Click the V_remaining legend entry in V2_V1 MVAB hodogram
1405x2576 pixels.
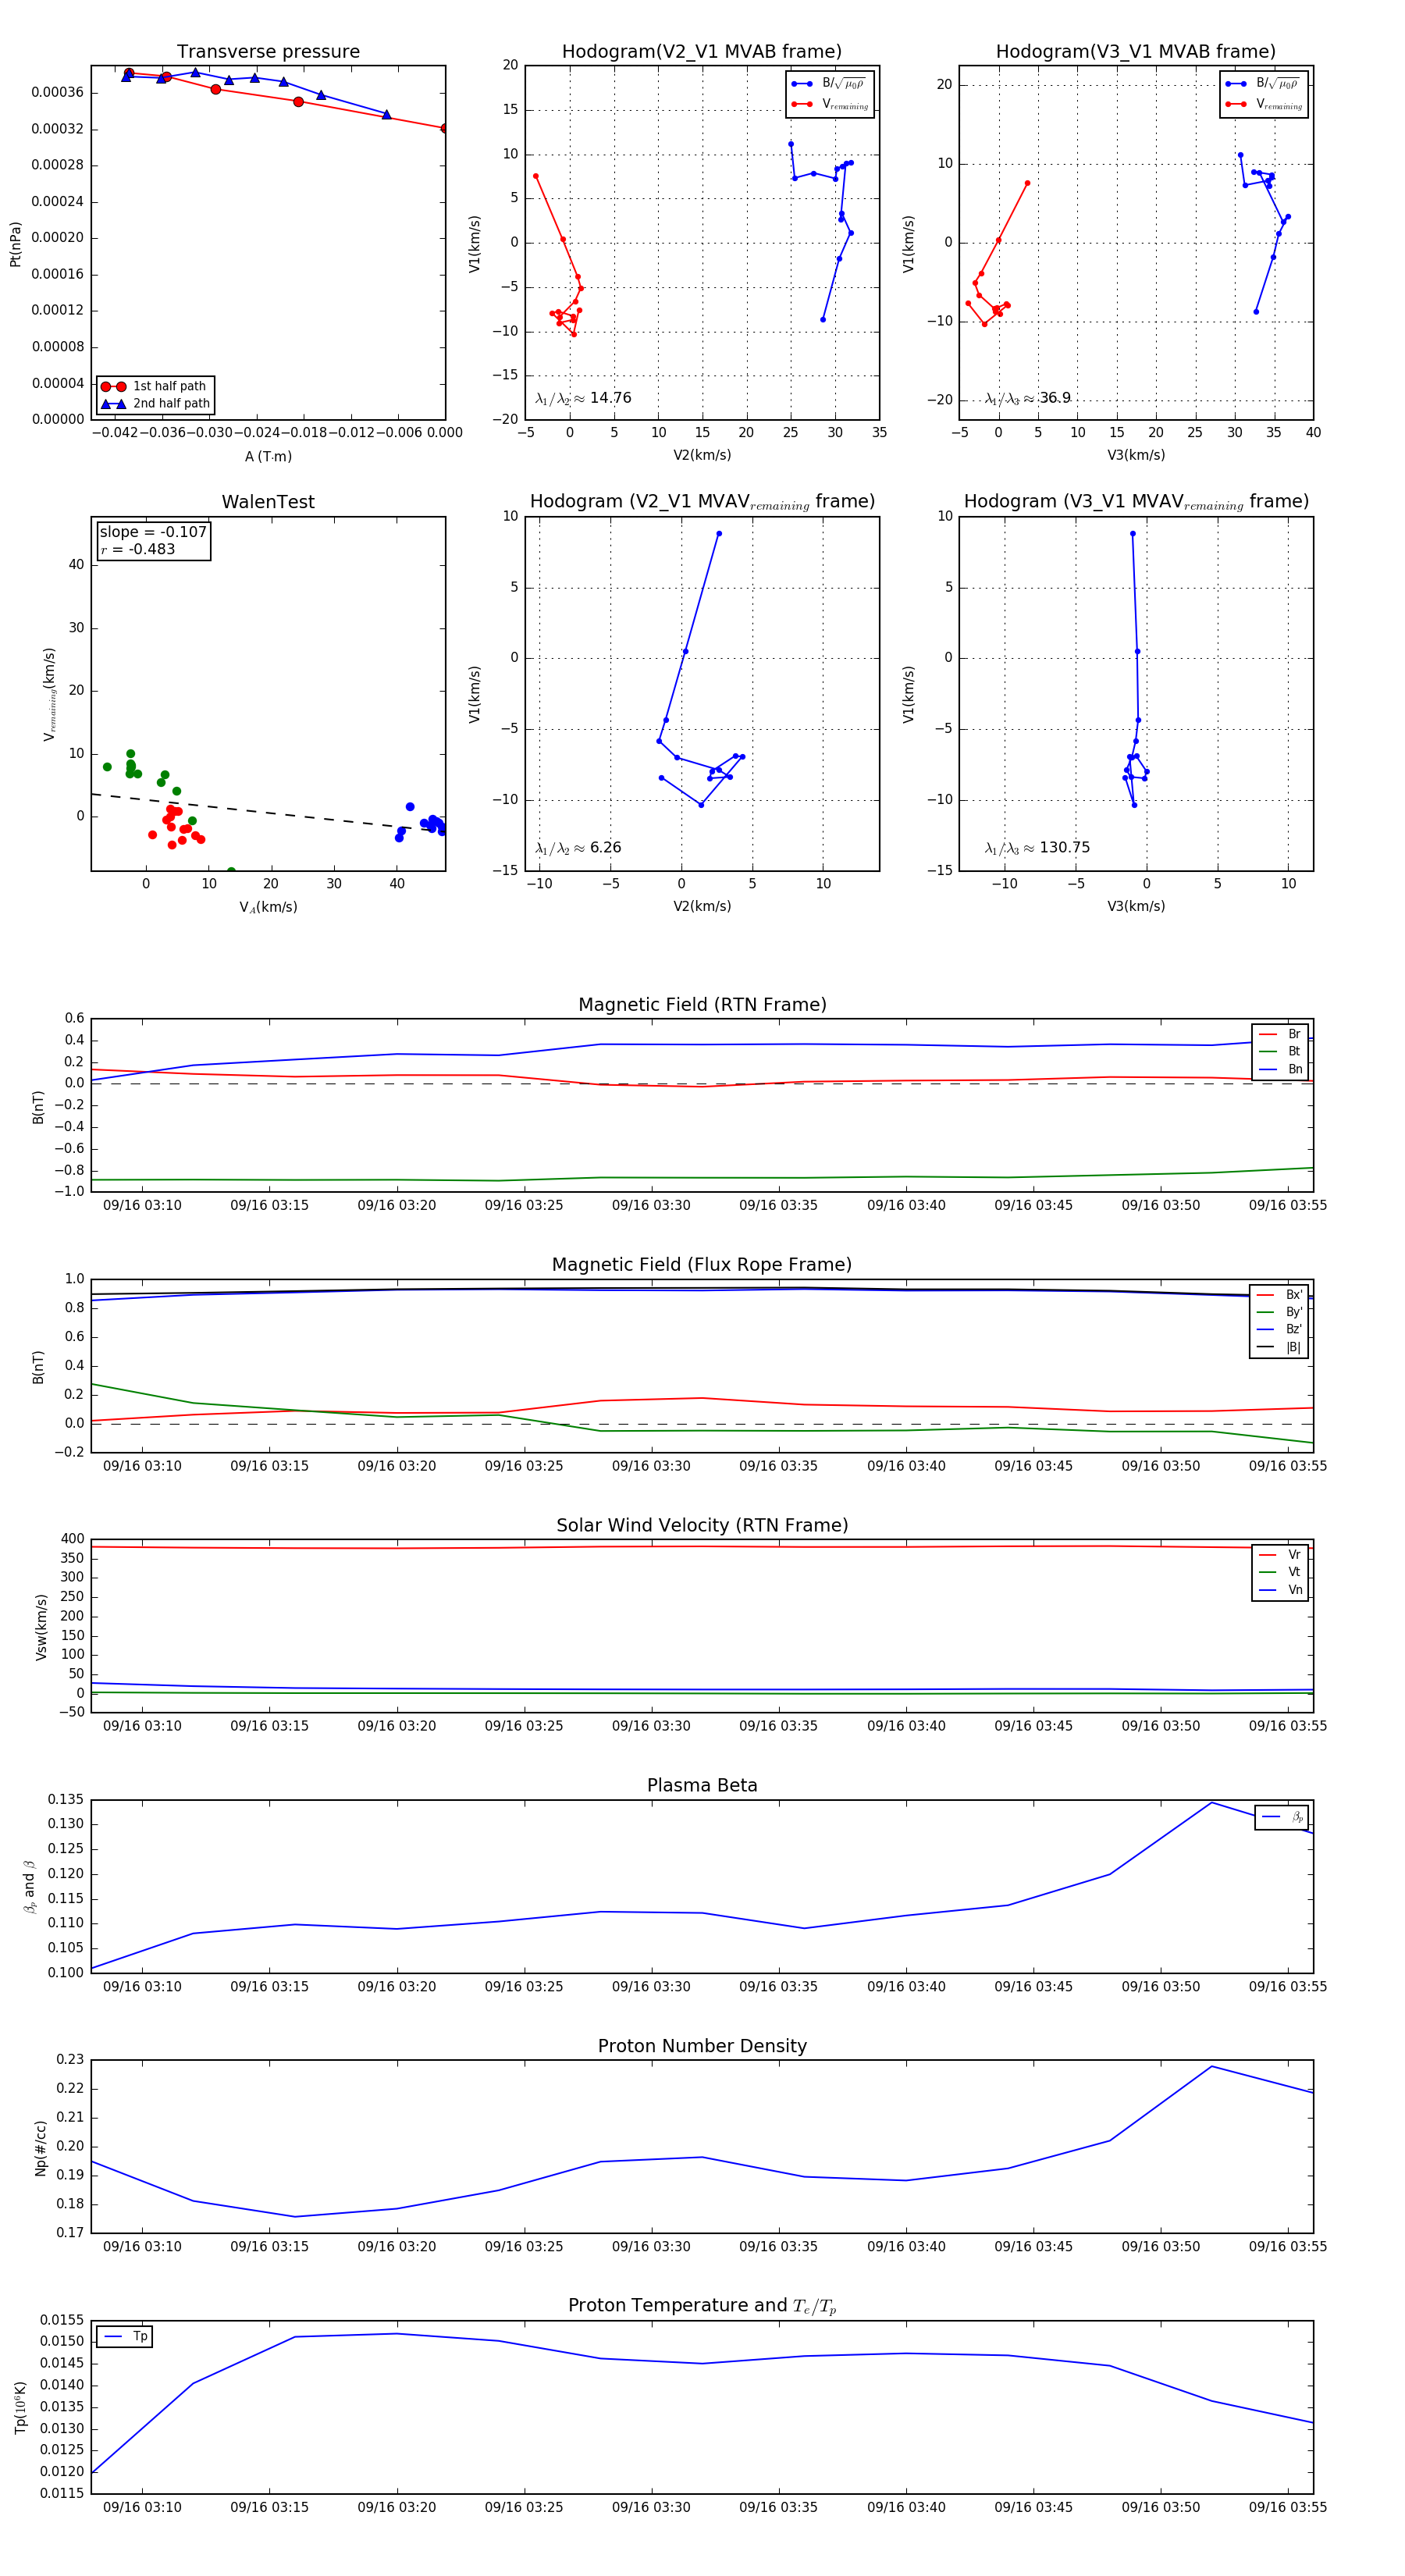830,104
